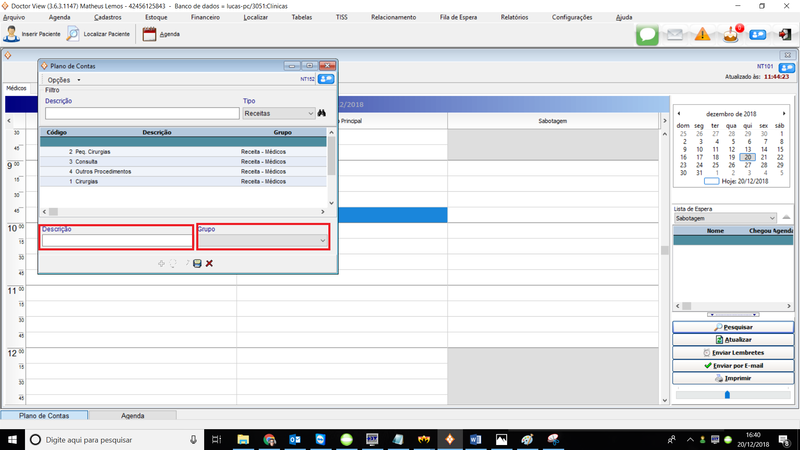Image resolution: width=800 pixels, height=450 pixels.
Task: Click the exit door icon in the top toolbar
Action: (x=785, y=35)
